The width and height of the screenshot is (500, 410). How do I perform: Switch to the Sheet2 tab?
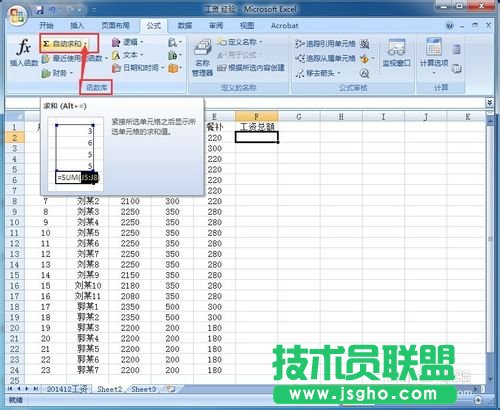pyautogui.click(x=110, y=389)
